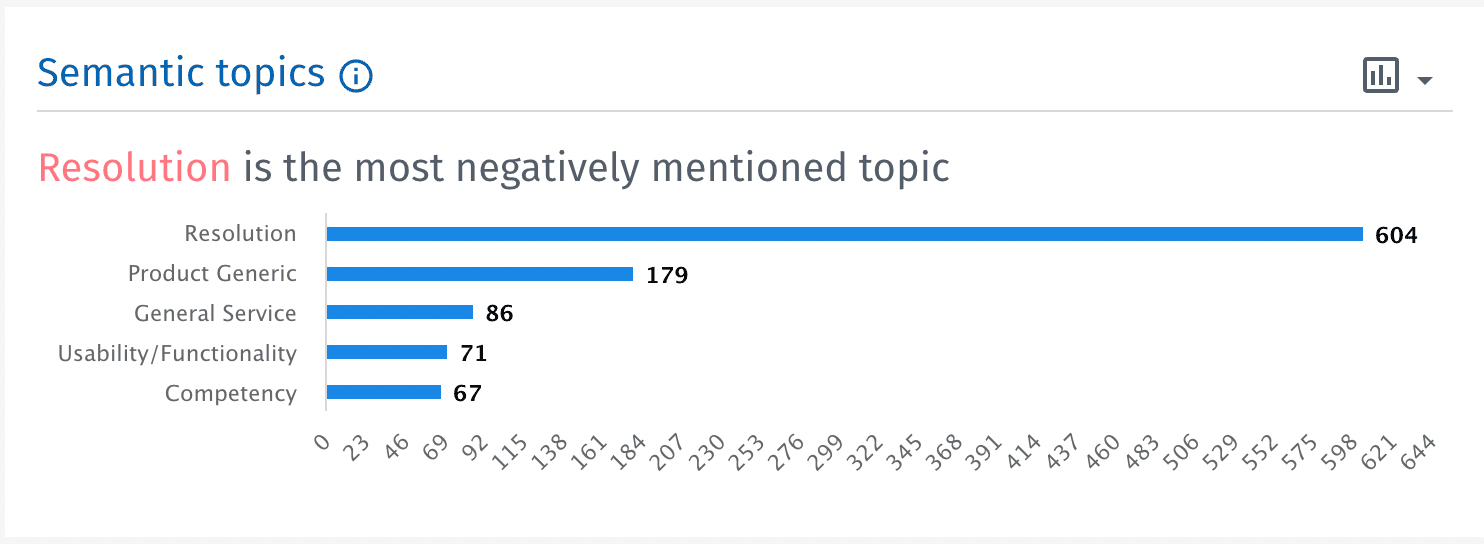This screenshot has height=544, width=1484.
Task: Click the Resolution axis label
Action: tap(241, 234)
